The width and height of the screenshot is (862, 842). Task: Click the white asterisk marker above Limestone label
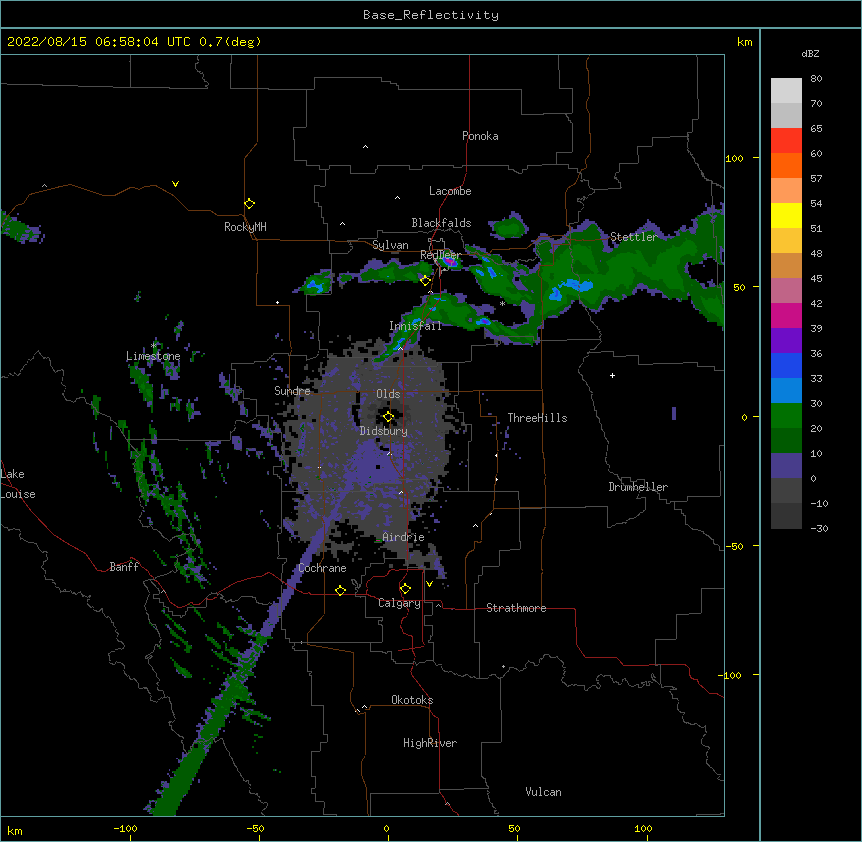[154, 346]
